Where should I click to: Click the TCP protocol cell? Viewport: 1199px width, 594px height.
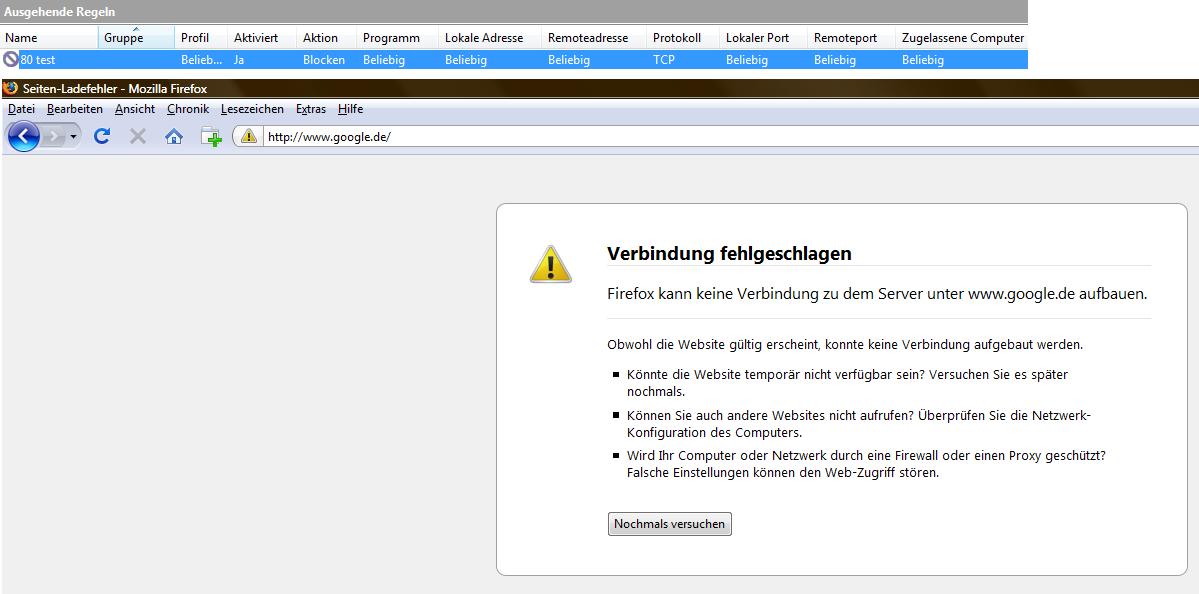[664, 60]
